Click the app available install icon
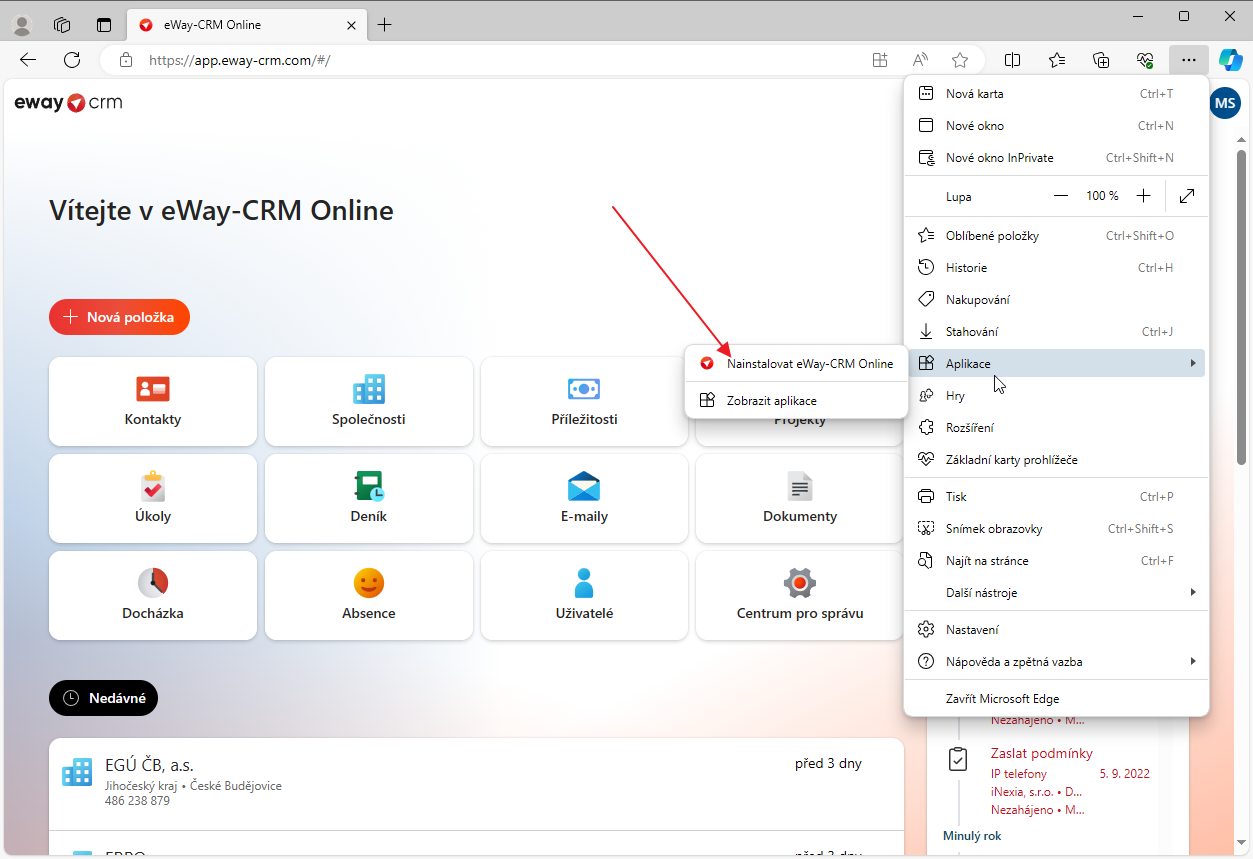Screen dimensions: 1253x859 880,60
